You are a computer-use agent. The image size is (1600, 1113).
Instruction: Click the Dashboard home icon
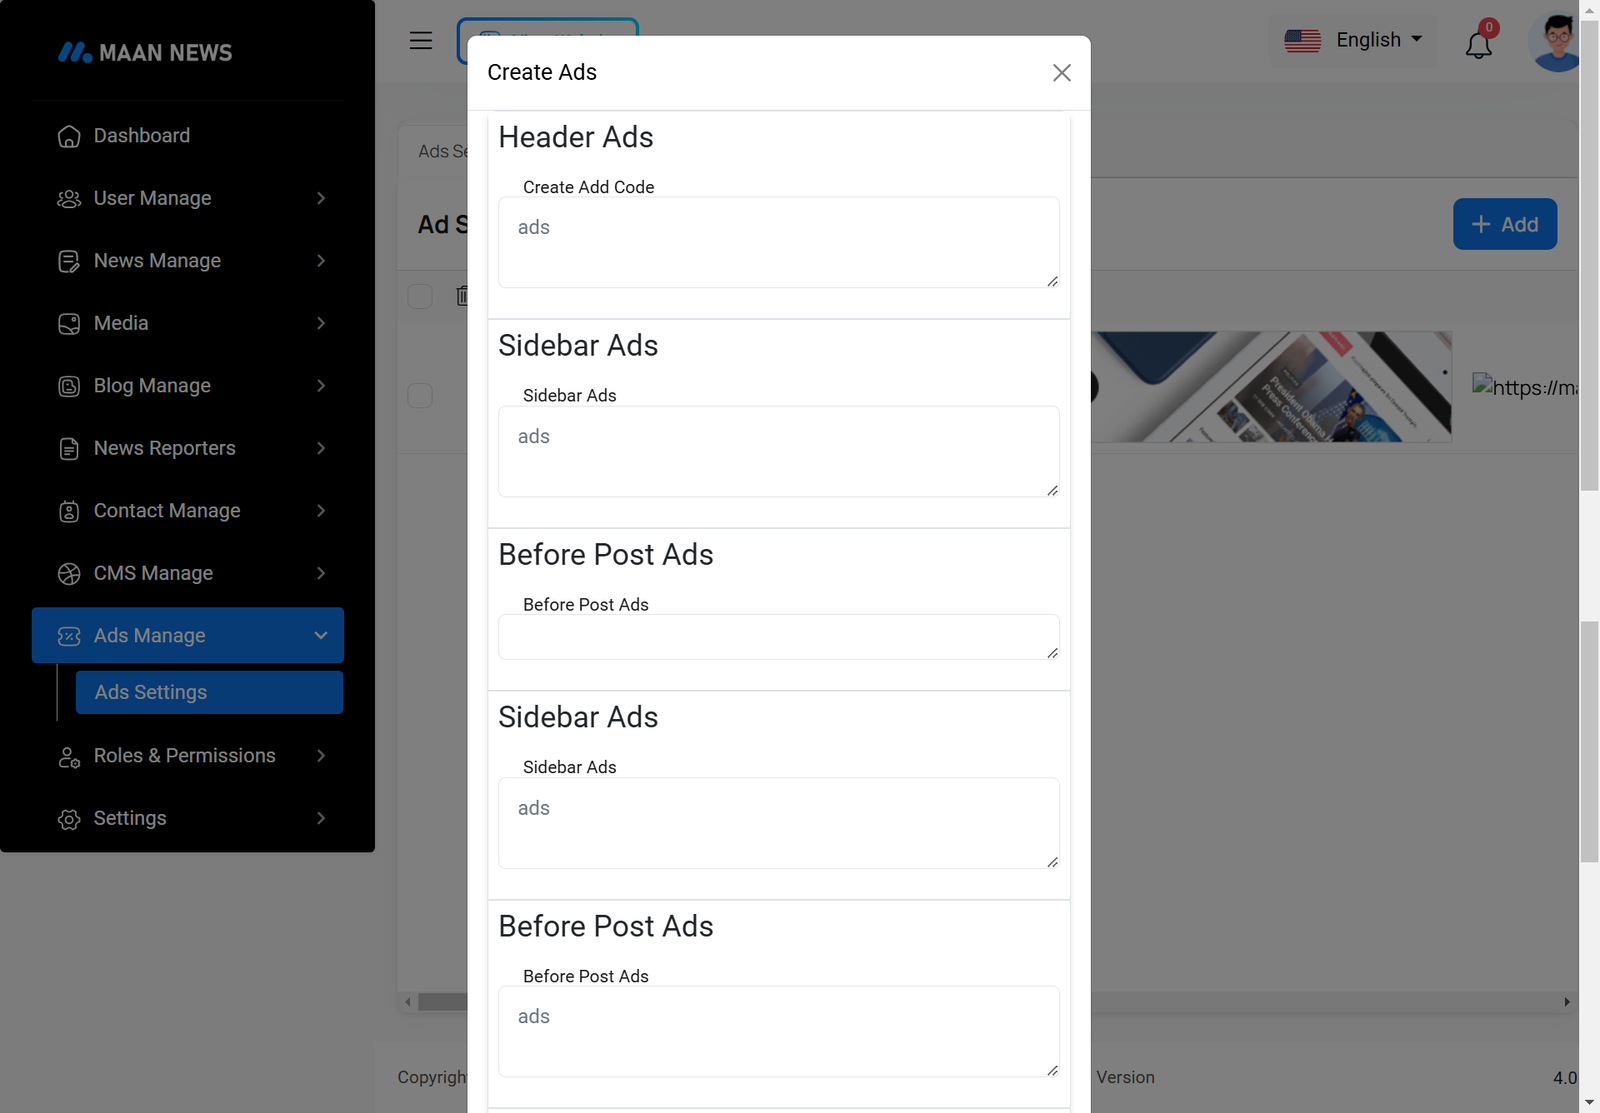pos(69,136)
